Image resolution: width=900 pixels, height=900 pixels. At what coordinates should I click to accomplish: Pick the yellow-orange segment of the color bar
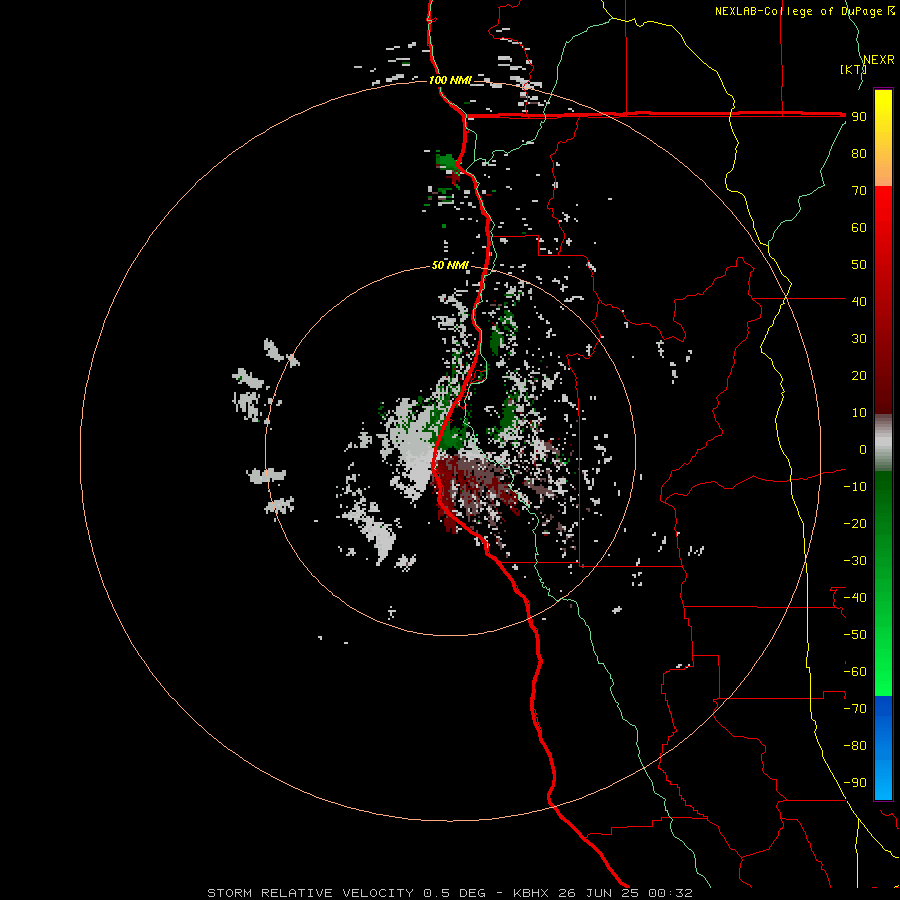[883, 138]
